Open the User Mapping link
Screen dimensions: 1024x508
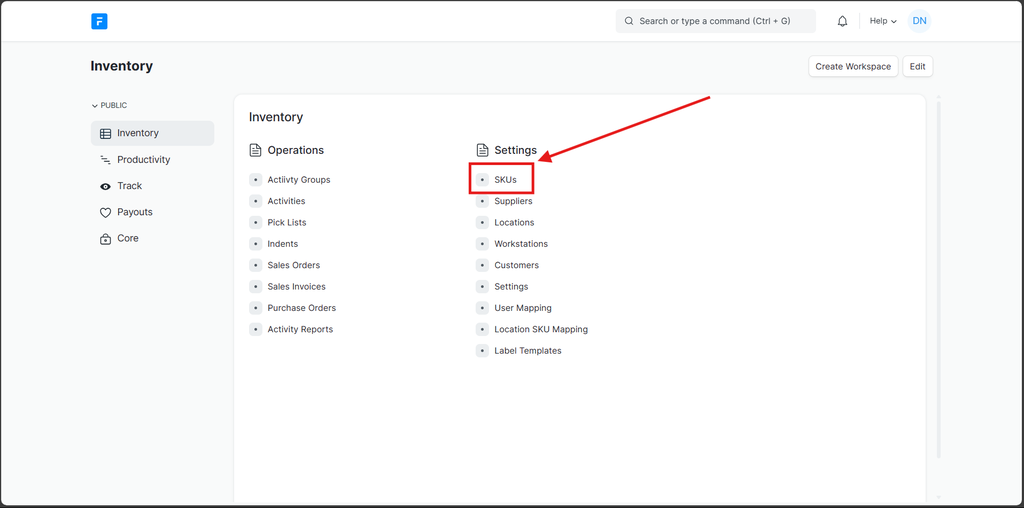point(523,308)
